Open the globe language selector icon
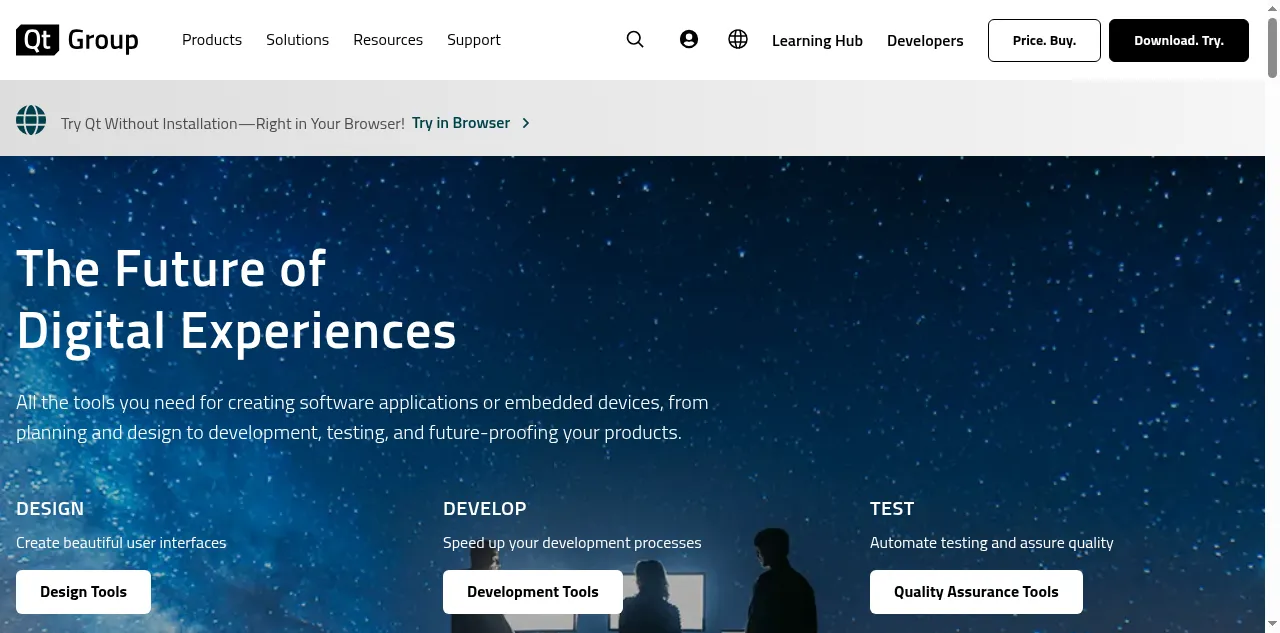The width and height of the screenshot is (1280, 633). pos(738,40)
